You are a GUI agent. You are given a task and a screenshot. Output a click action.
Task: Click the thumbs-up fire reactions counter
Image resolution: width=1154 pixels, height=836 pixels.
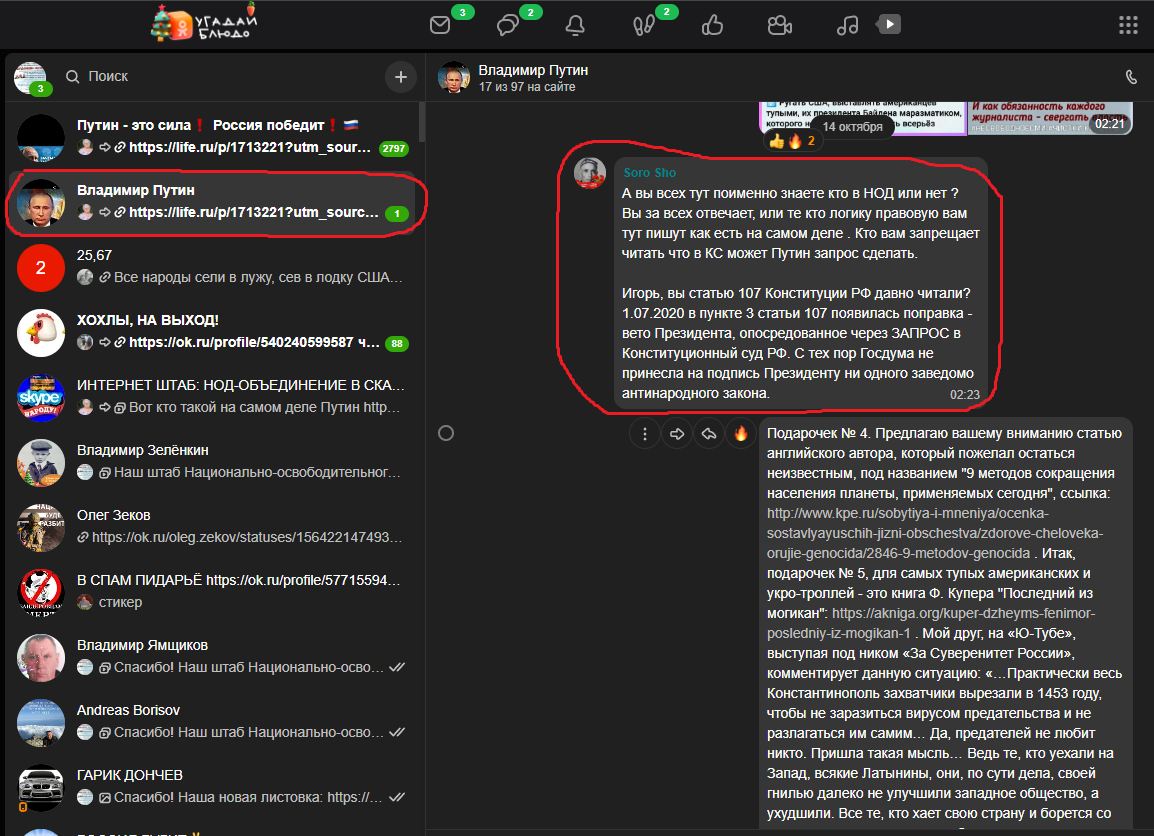[792, 141]
